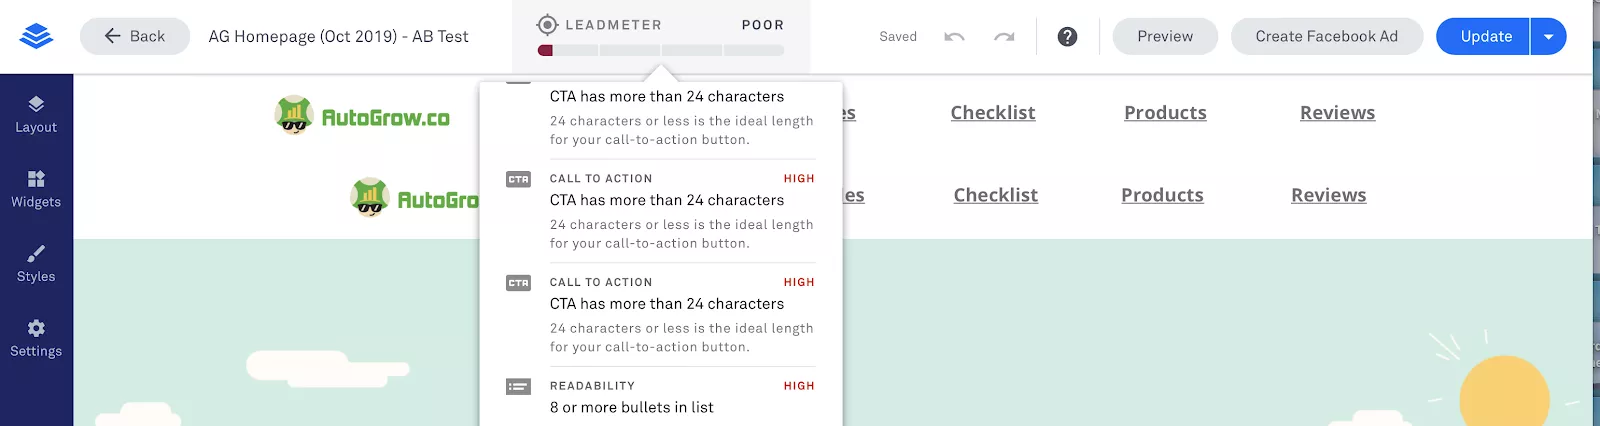Click the Readability list icon
Screen dimensions: 1600x426
pos(518,386)
